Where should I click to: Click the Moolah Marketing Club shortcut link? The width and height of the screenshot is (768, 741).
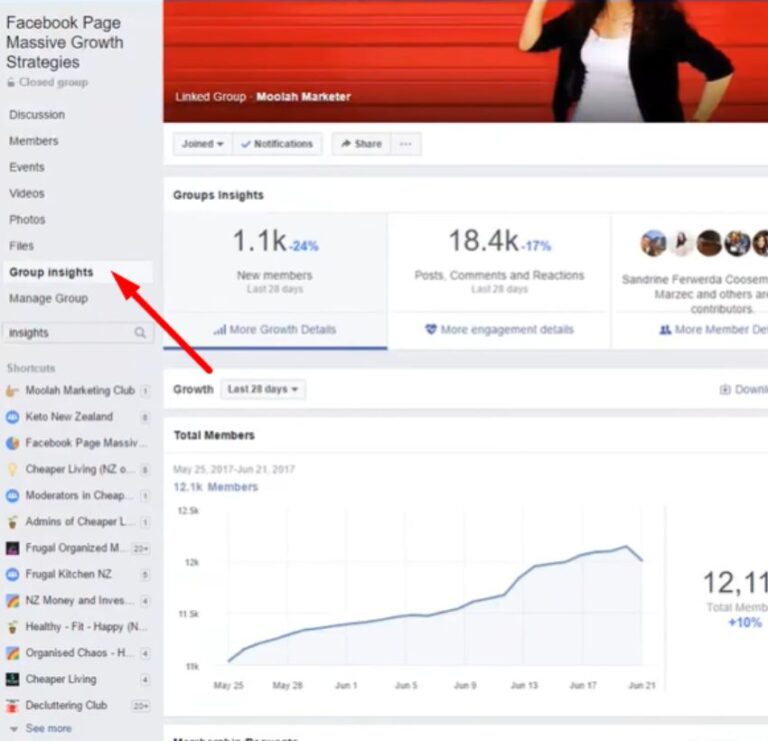coord(80,391)
